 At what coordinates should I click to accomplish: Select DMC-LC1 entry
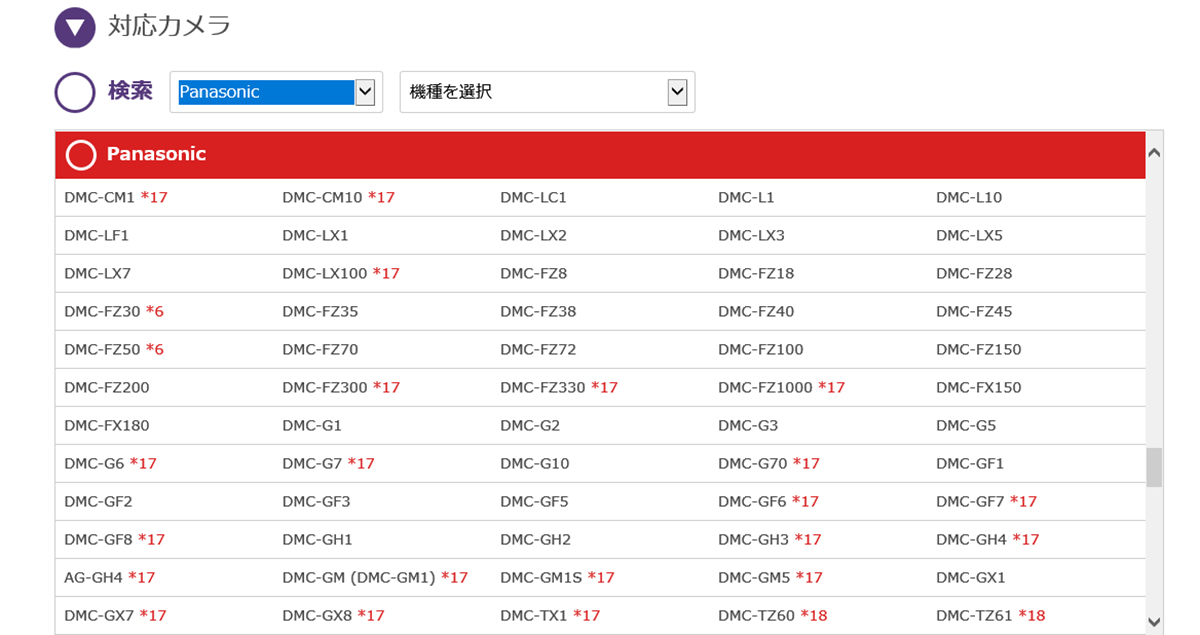click(x=533, y=198)
